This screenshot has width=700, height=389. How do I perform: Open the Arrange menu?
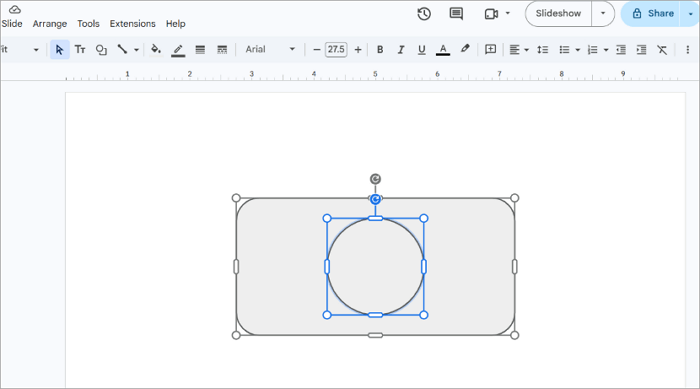tap(50, 24)
